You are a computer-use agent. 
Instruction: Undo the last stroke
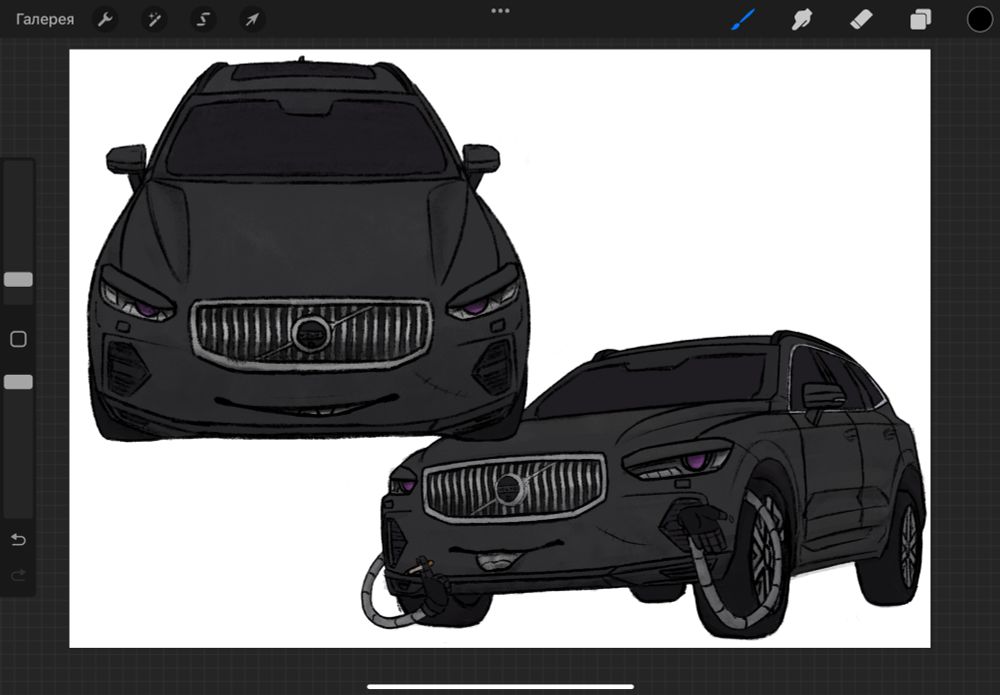(x=18, y=540)
